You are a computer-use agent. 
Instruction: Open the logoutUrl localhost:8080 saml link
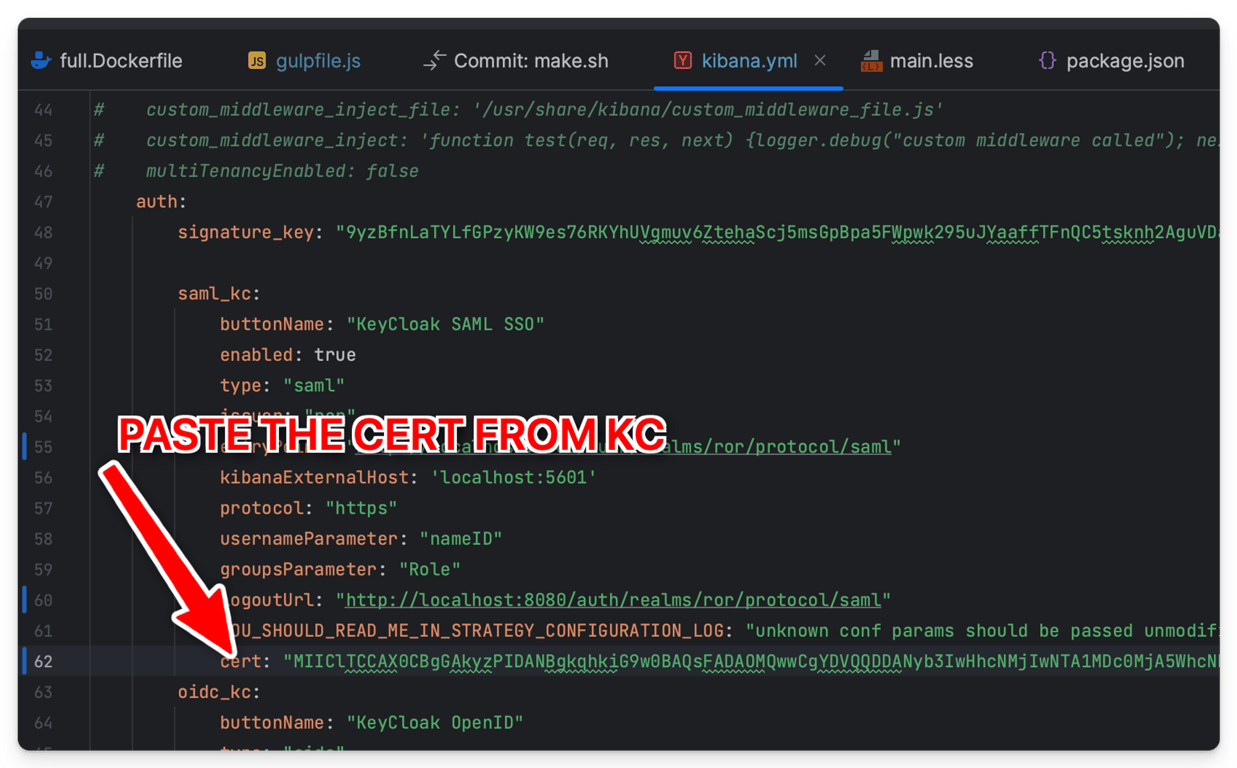pos(612,600)
